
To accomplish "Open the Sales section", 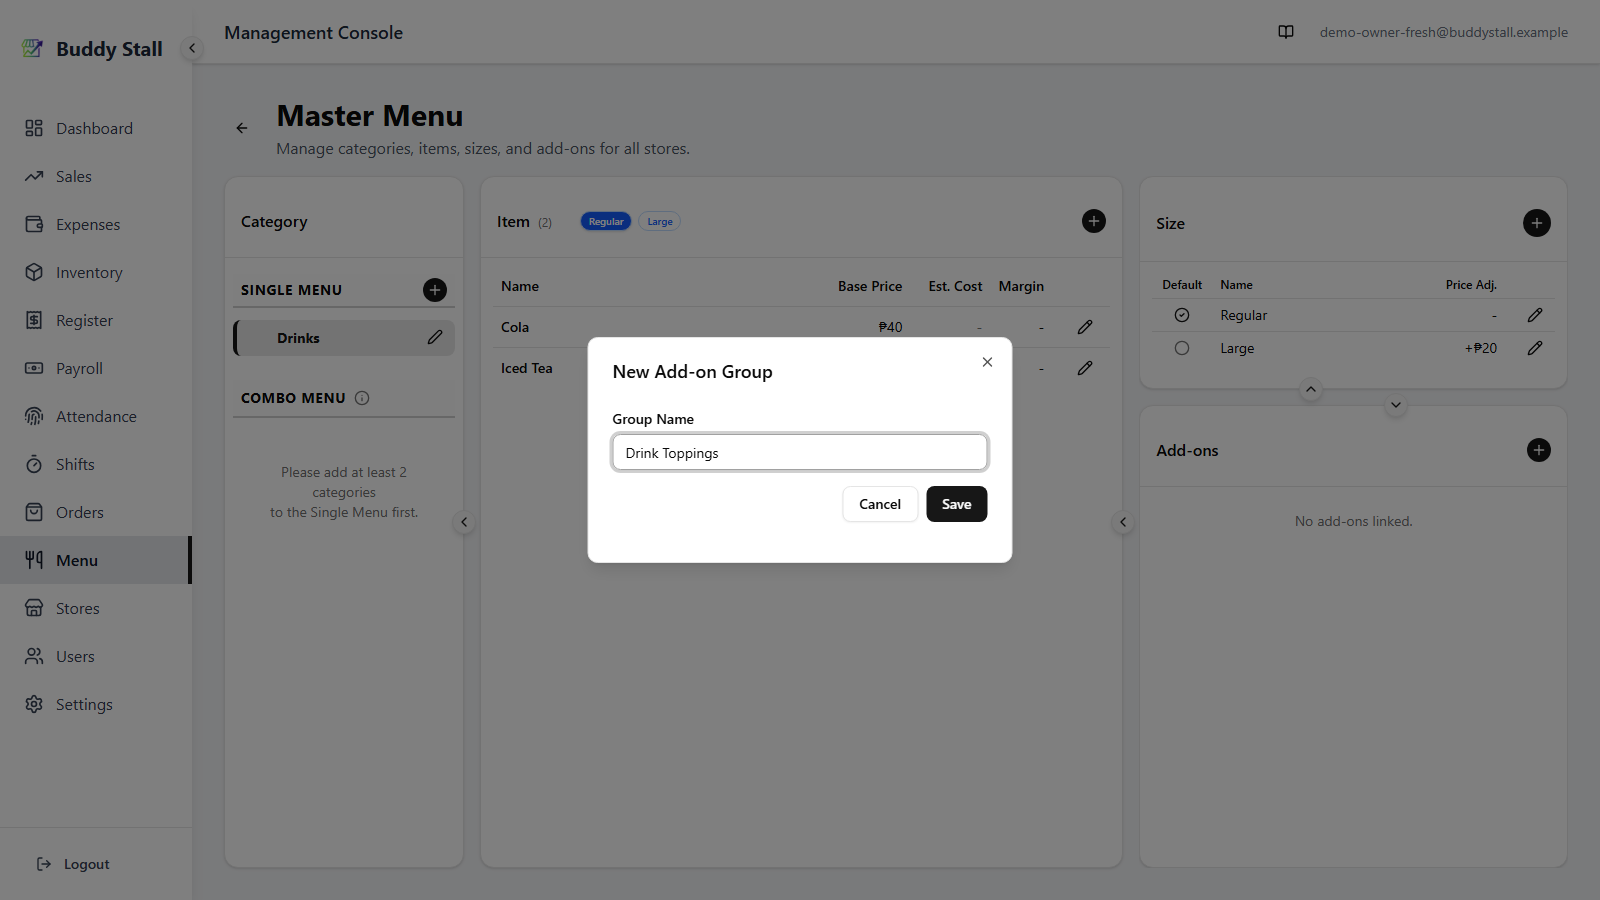I will coord(95,176).
